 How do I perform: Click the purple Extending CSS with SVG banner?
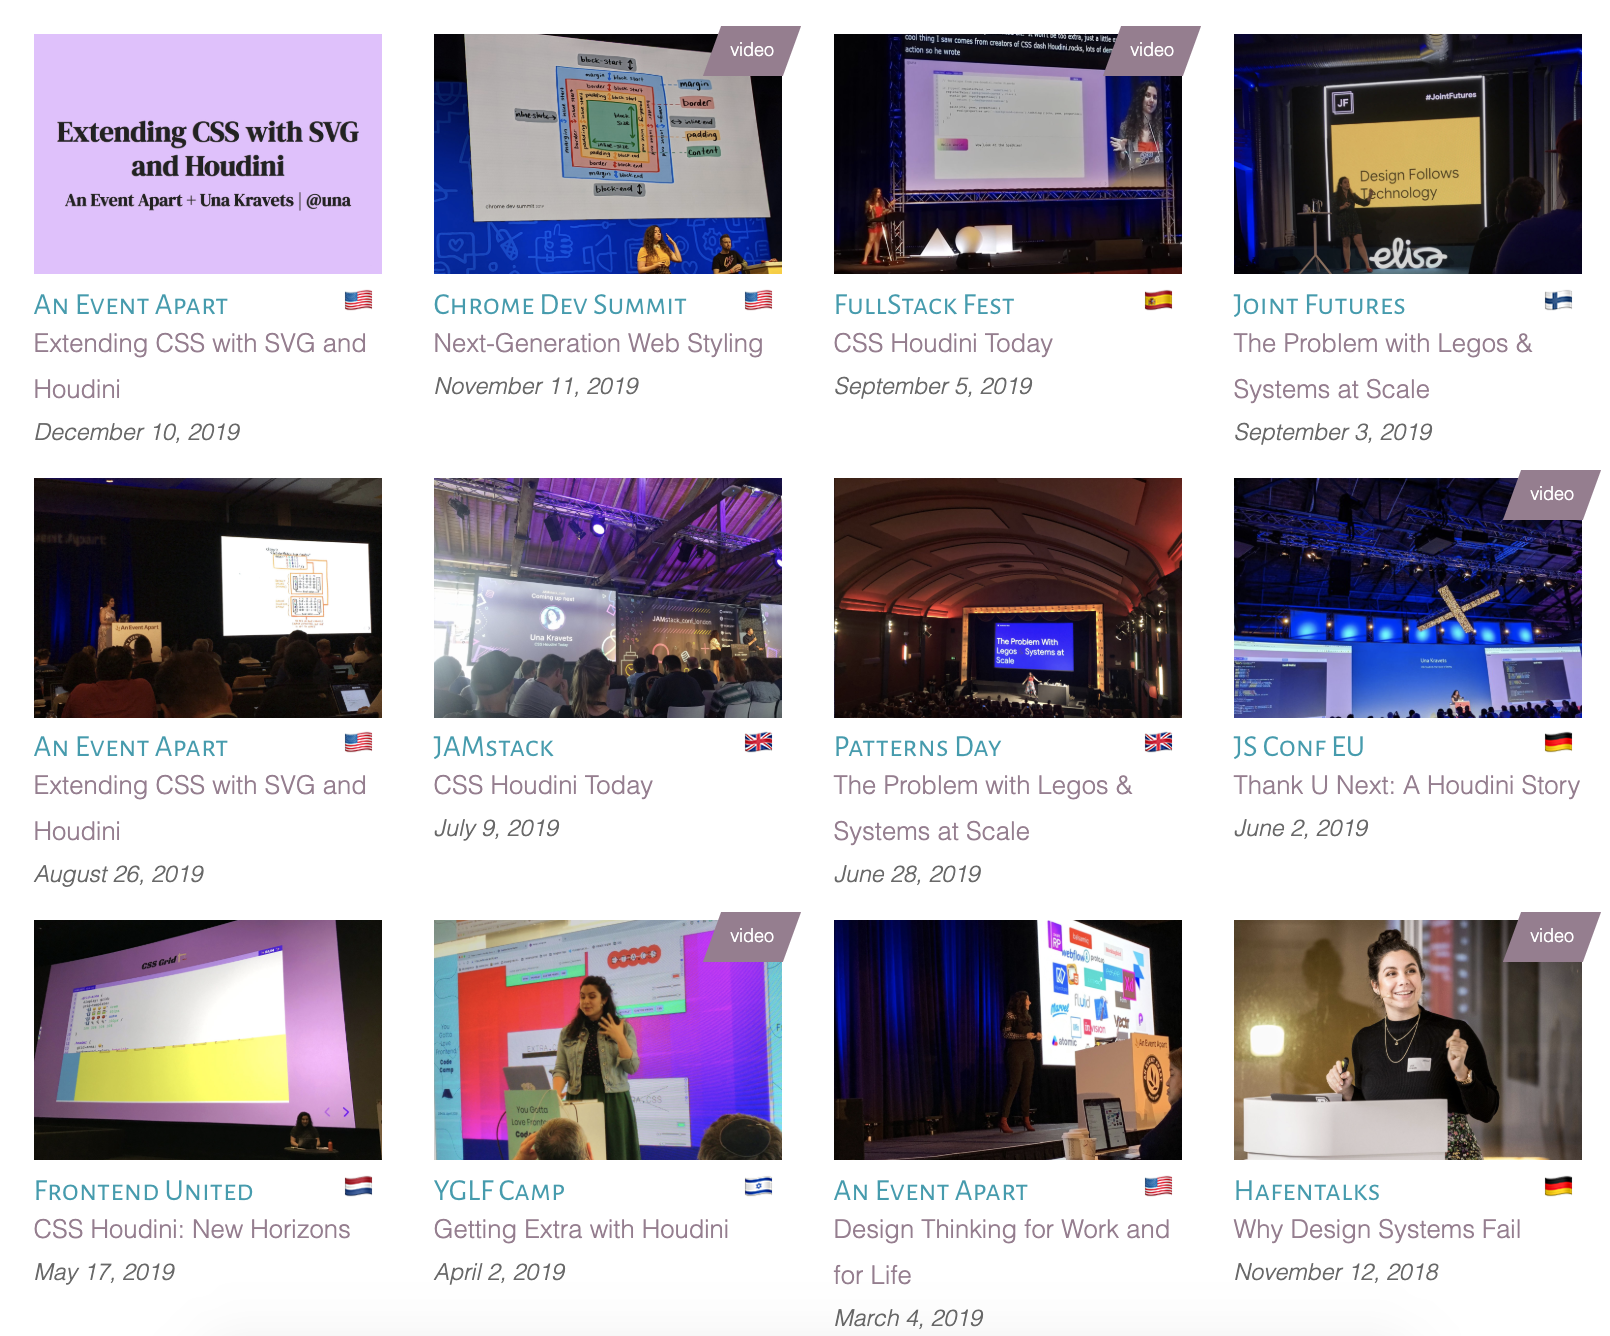tap(208, 152)
